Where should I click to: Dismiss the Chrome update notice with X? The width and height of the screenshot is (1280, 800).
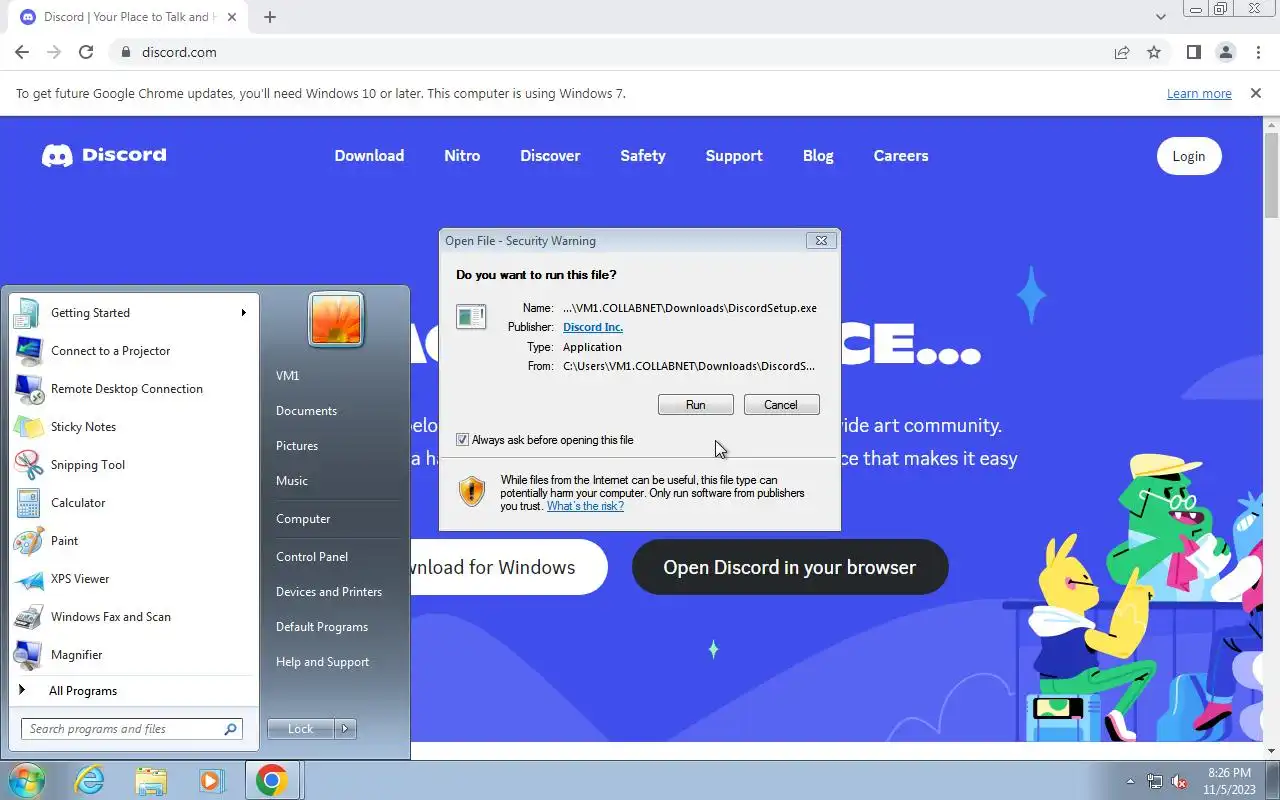(x=1255, y=93)
